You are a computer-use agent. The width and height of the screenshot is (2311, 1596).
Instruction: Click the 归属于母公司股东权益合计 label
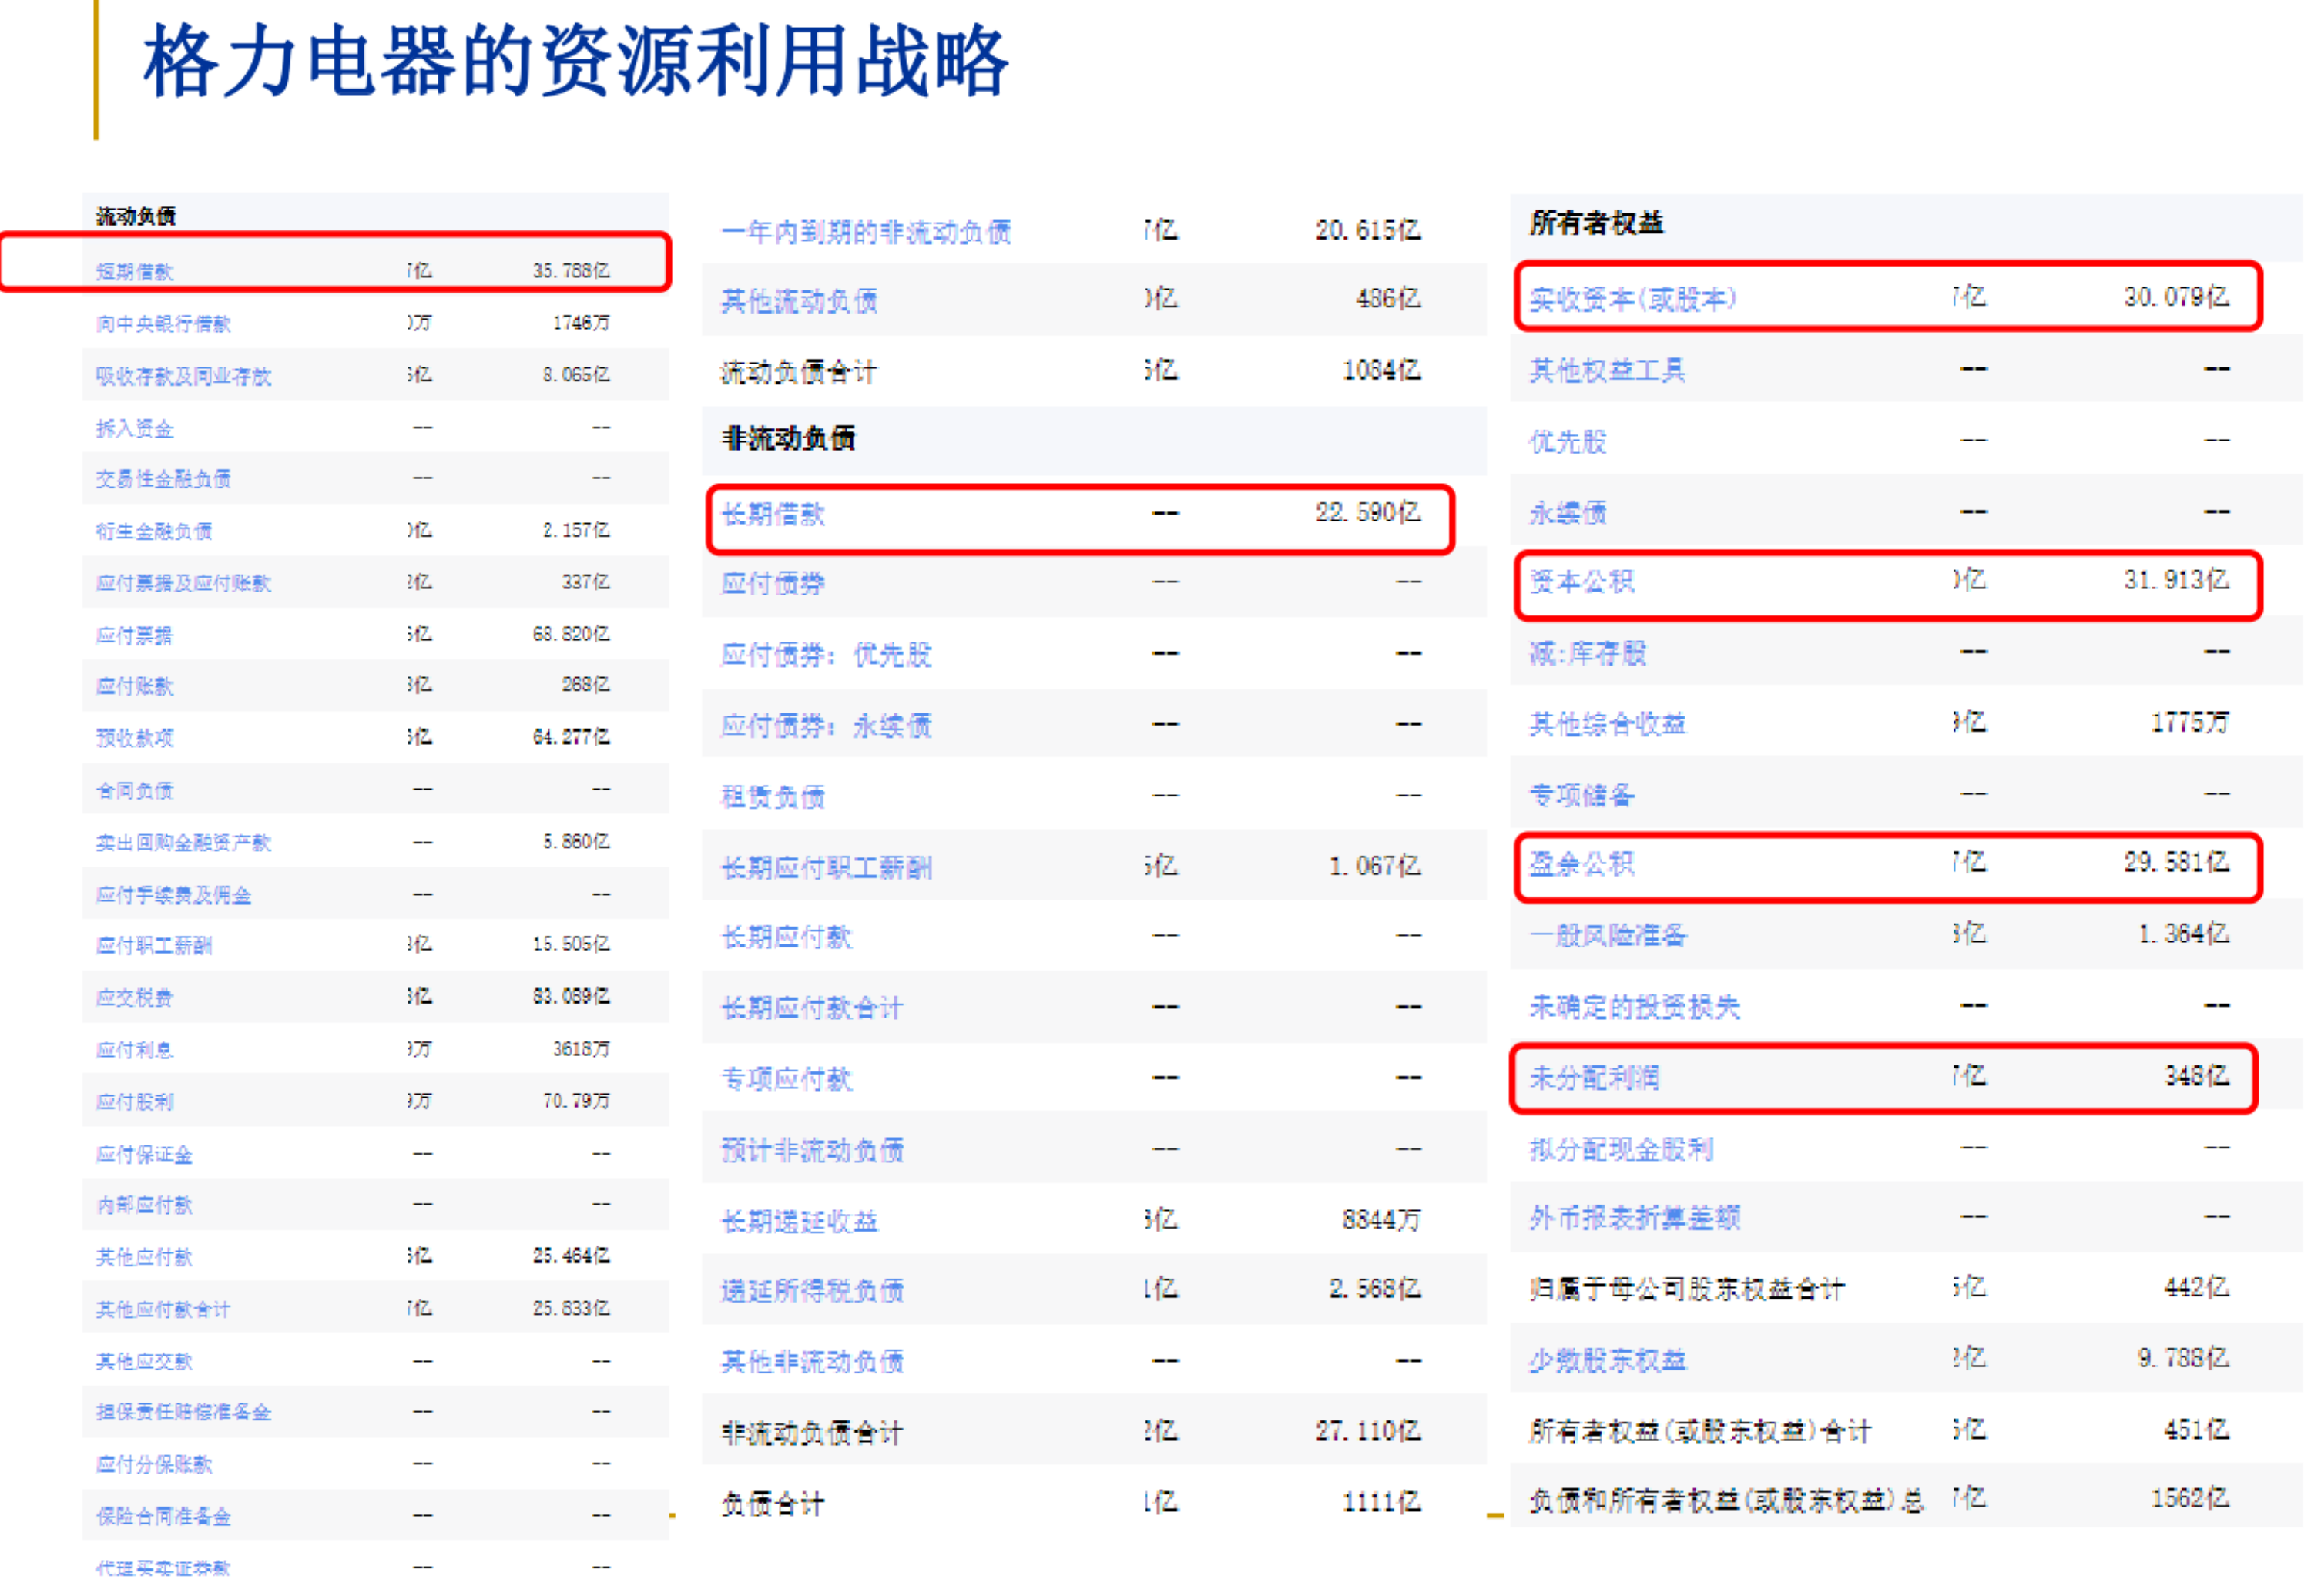click(1687, 1289)
